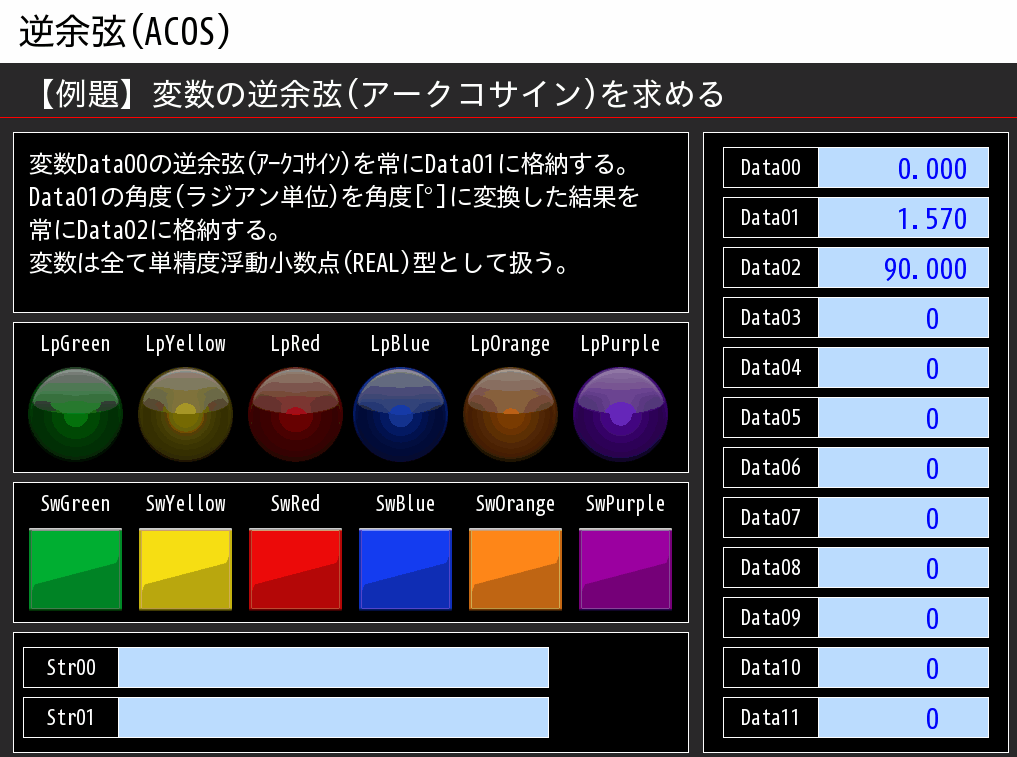1017x757 pixels.
Task: Select the Data04 value field
Action: pos(903,367)
